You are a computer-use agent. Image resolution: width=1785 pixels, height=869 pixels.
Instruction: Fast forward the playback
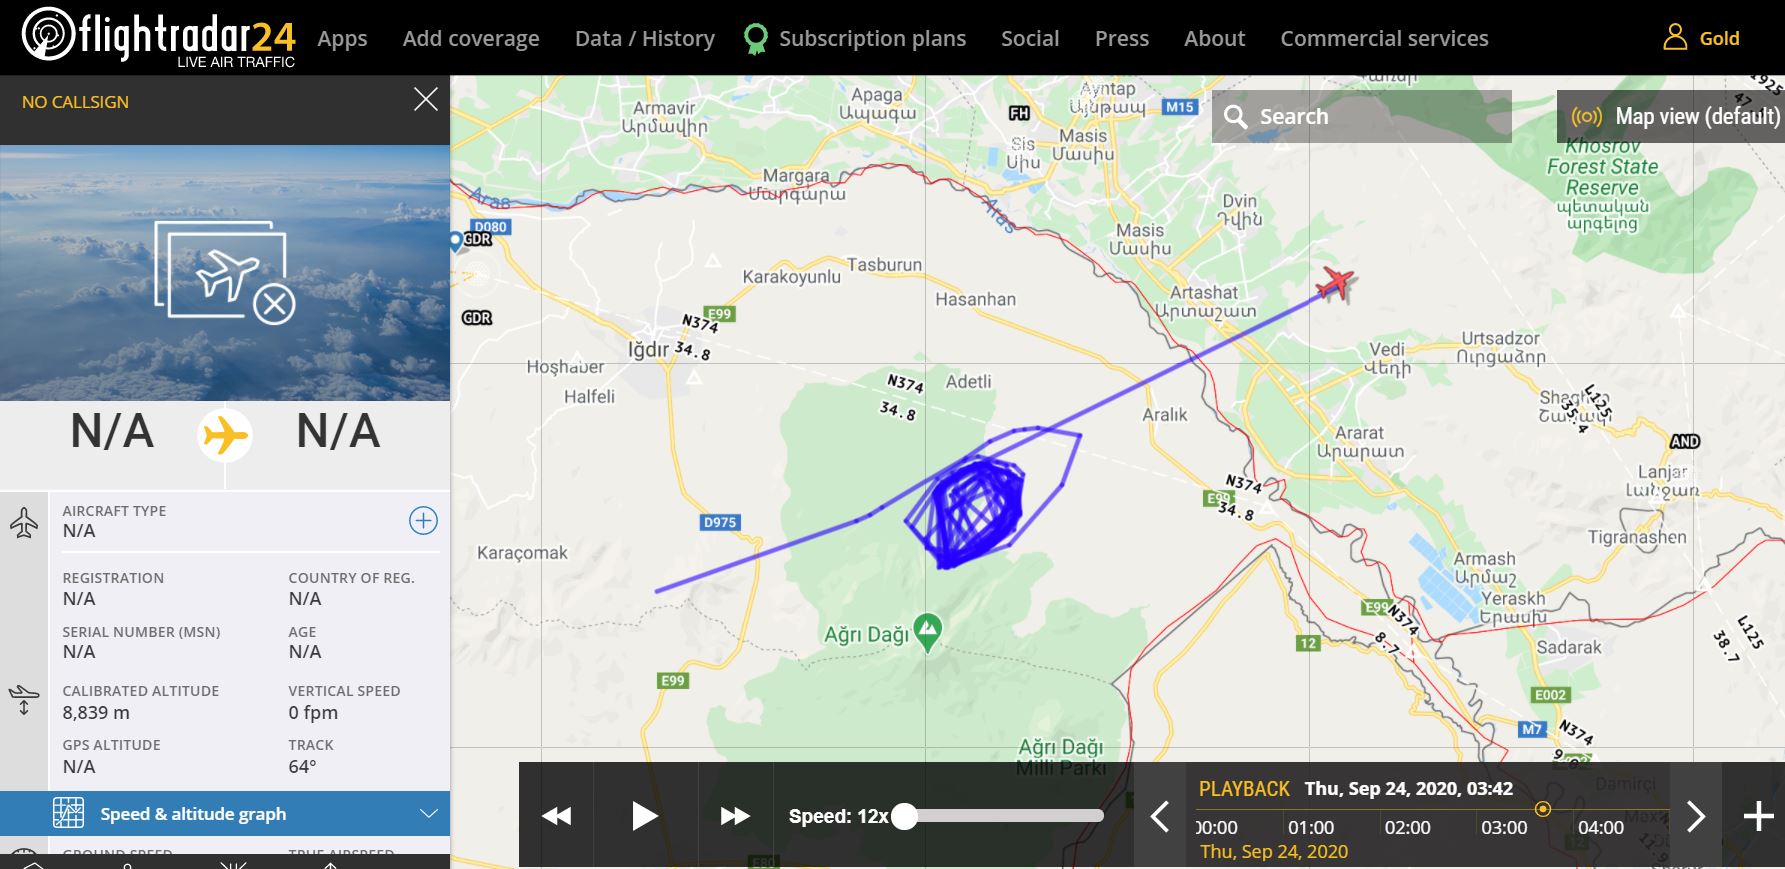735,816
